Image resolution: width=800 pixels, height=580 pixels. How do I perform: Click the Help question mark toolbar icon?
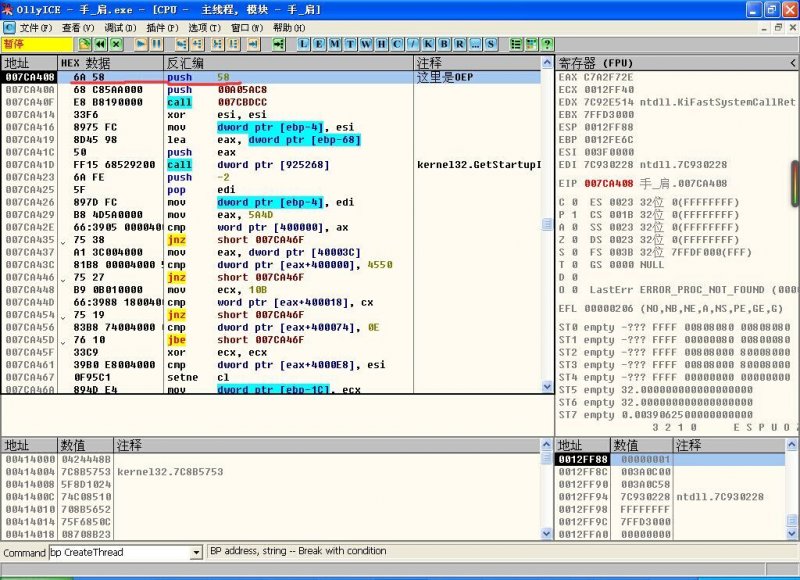pos(546,44)
